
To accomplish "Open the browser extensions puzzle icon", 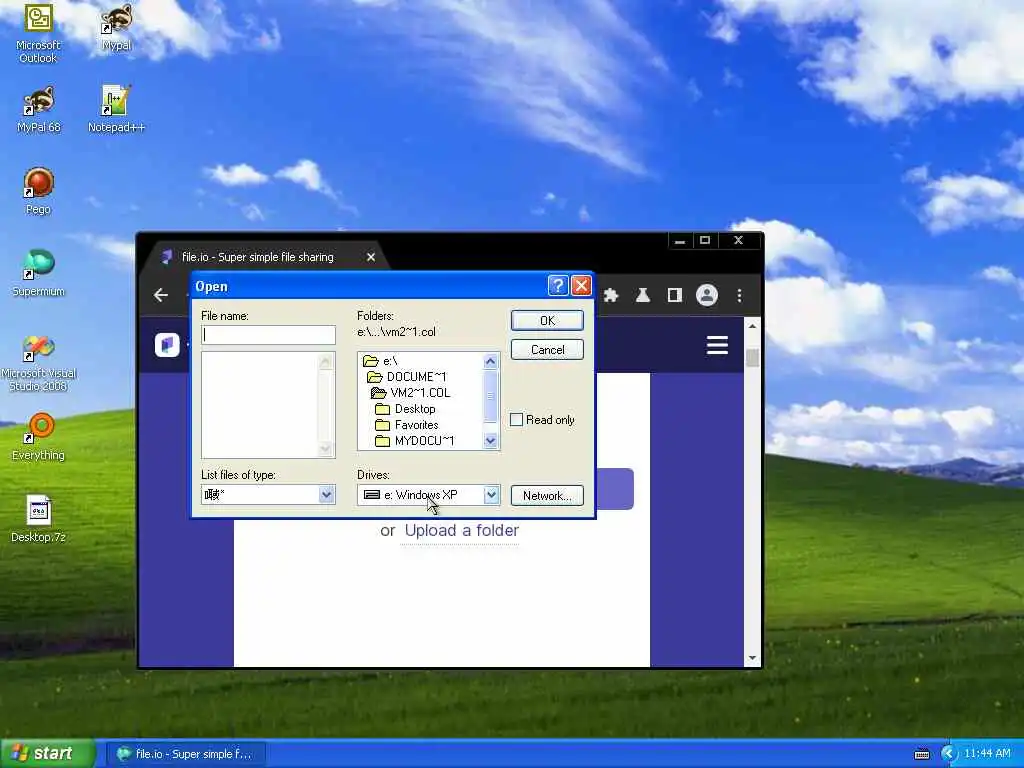I will (x=611, y=295).
